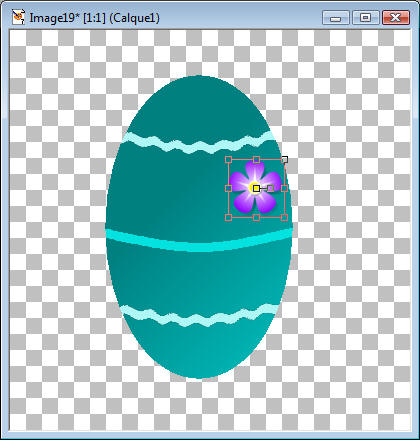420x440 pixels.
Task: Grab the rotation handle beside flower center
Action: point(271,189)
